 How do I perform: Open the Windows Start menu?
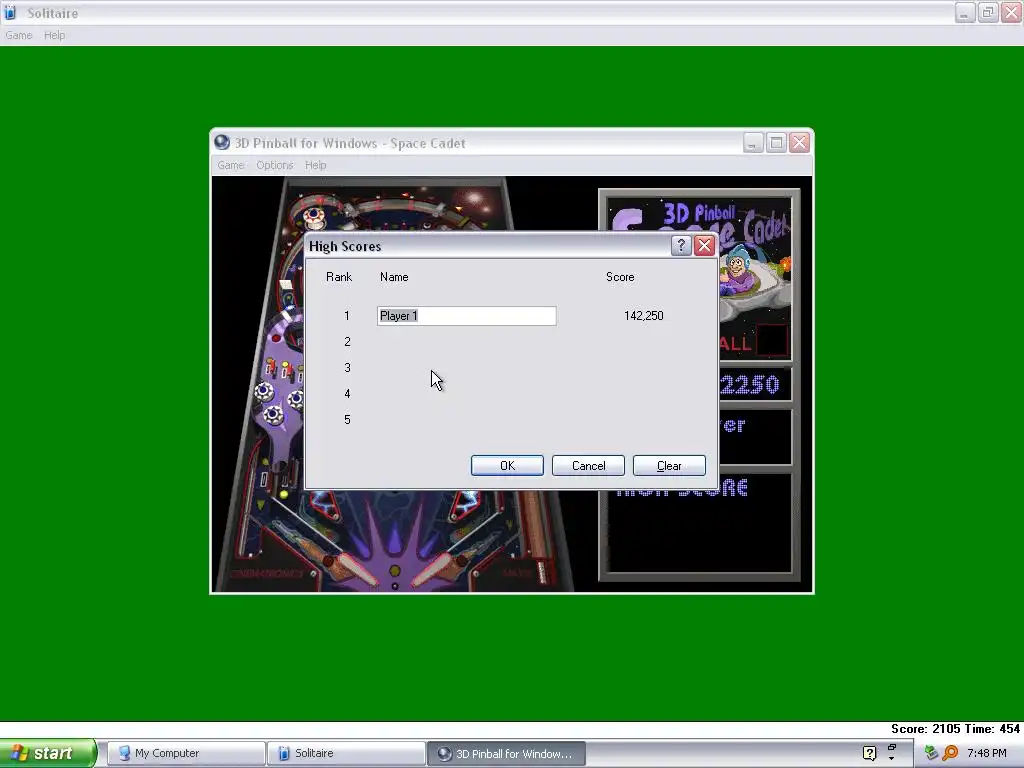(x=48, y=753)
